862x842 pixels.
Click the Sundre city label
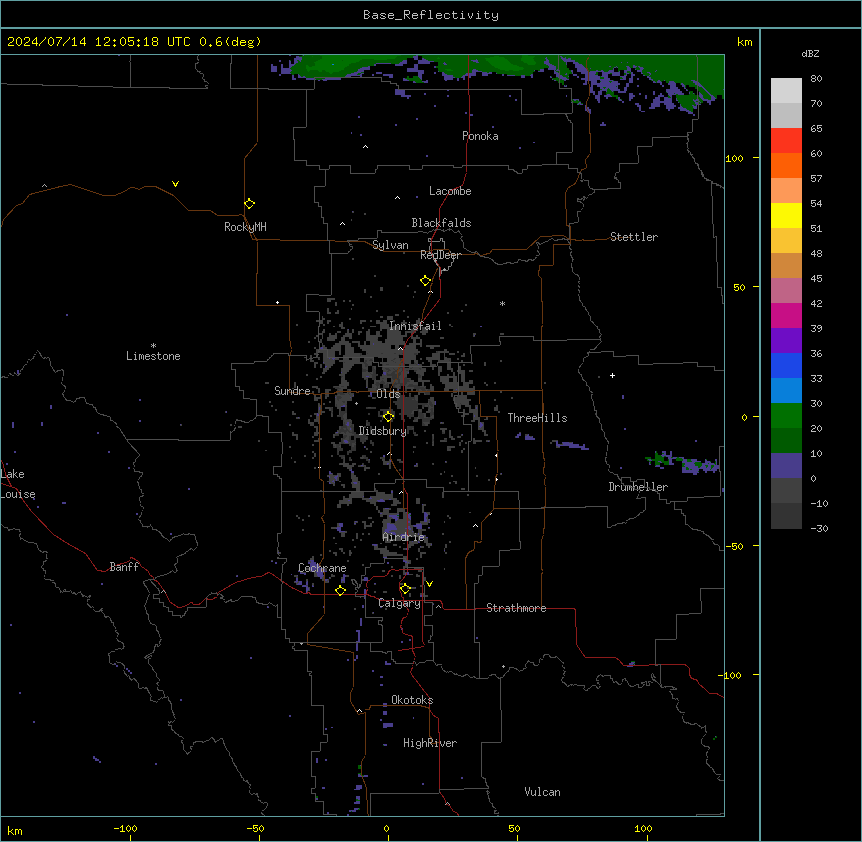(292, 391)
